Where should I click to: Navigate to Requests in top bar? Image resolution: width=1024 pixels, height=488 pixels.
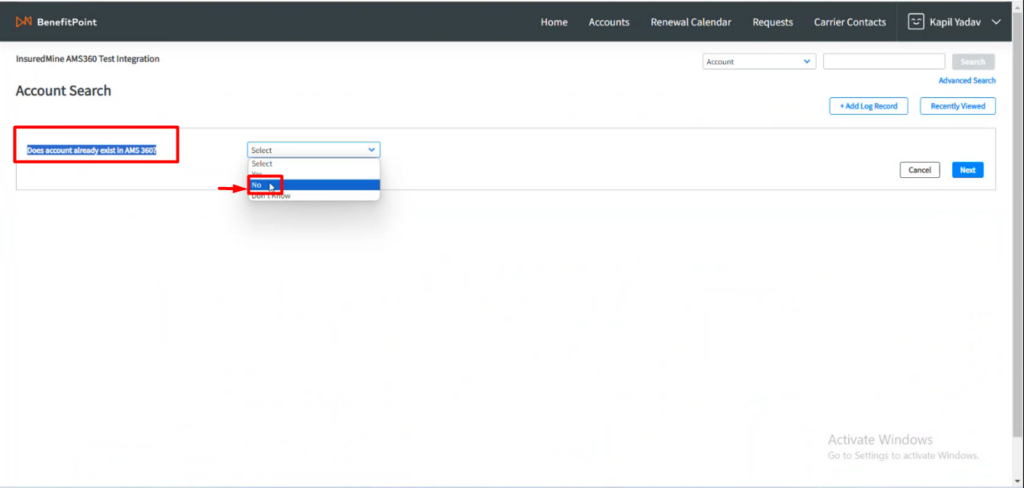point(772,22)
